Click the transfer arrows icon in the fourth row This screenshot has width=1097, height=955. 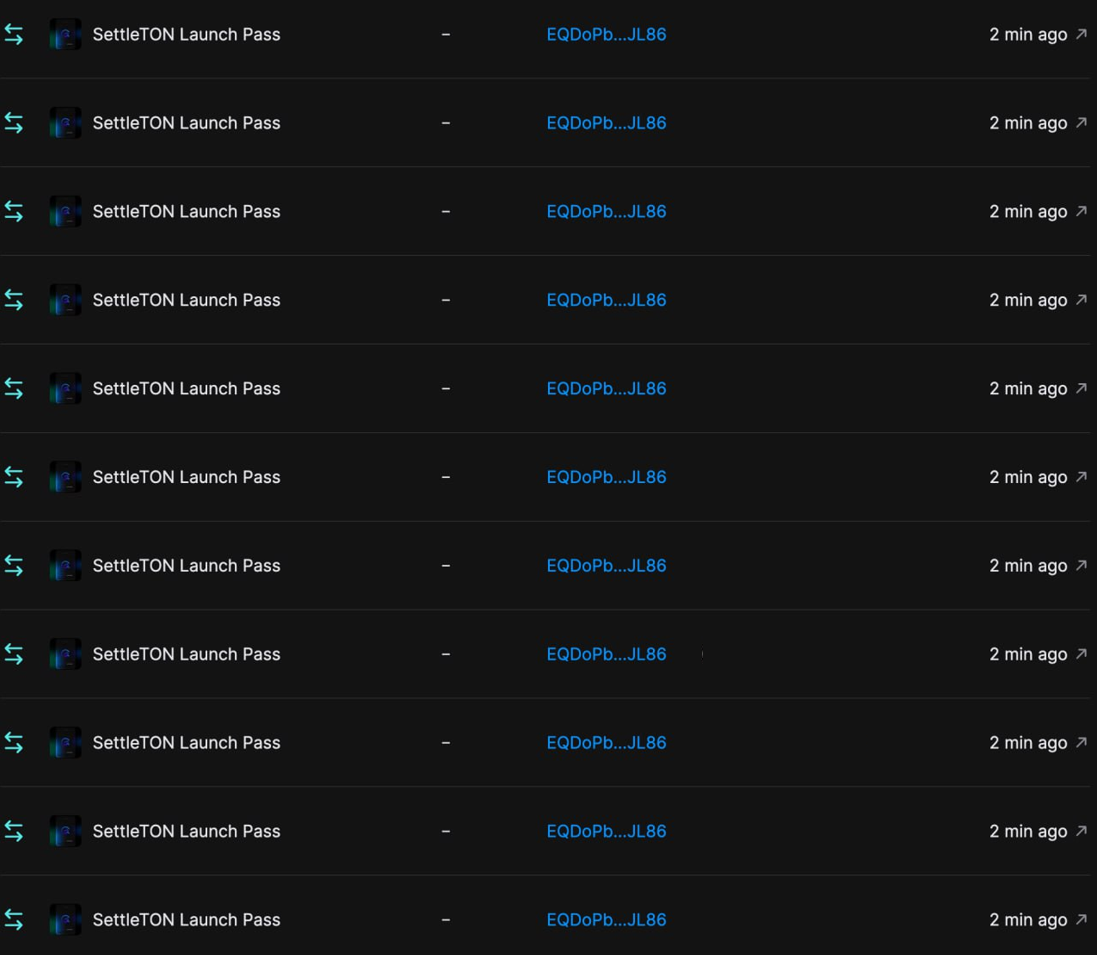[x=14, y=300]
